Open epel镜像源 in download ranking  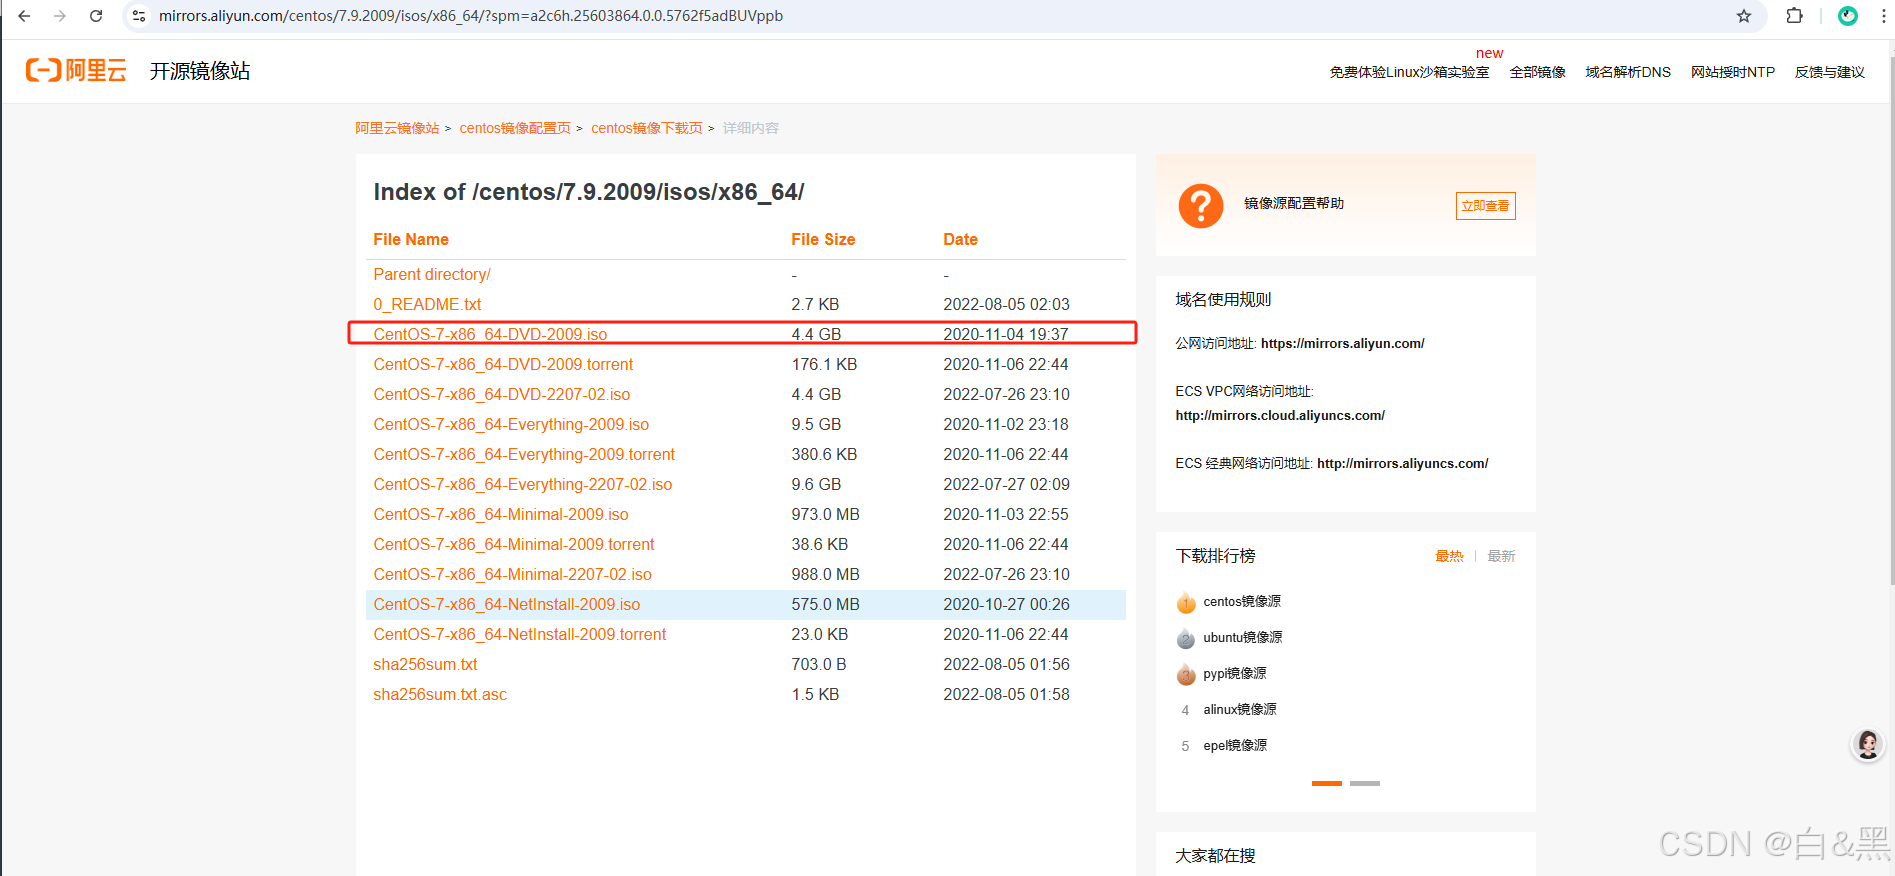1235,745
